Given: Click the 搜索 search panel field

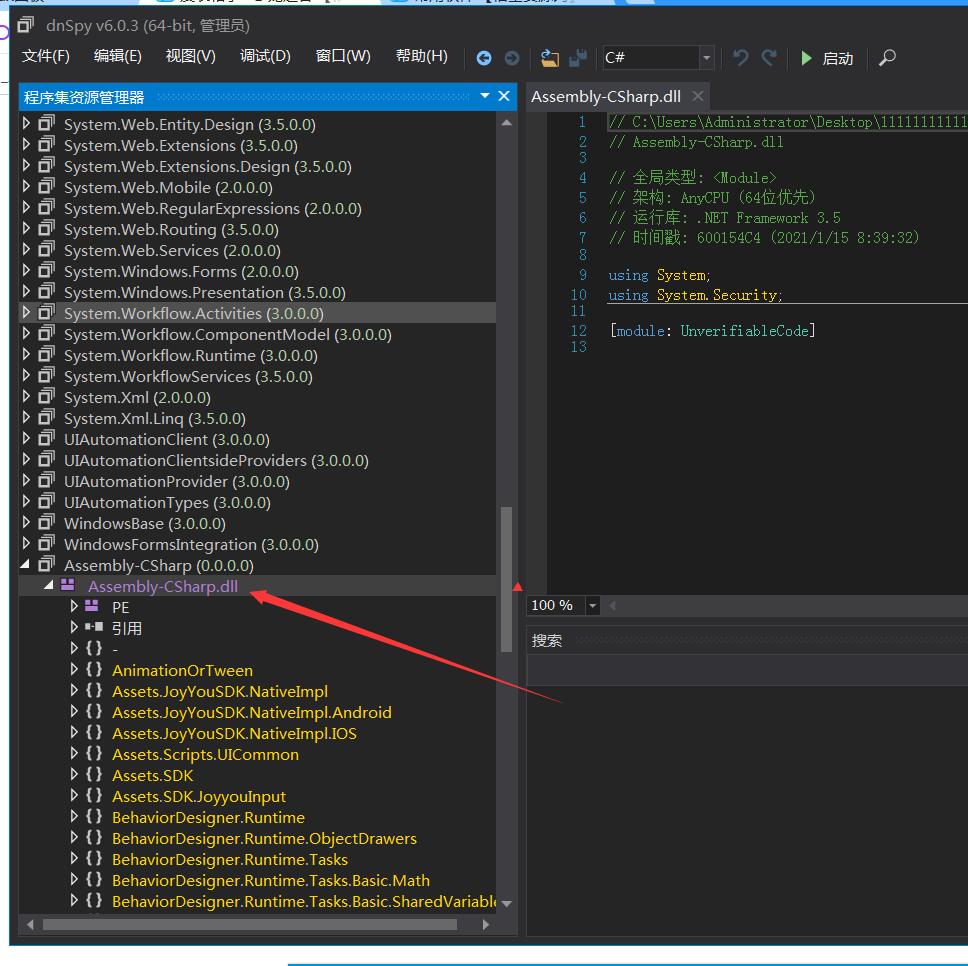Looking at the screenshot, I should (x=747, y=670).
